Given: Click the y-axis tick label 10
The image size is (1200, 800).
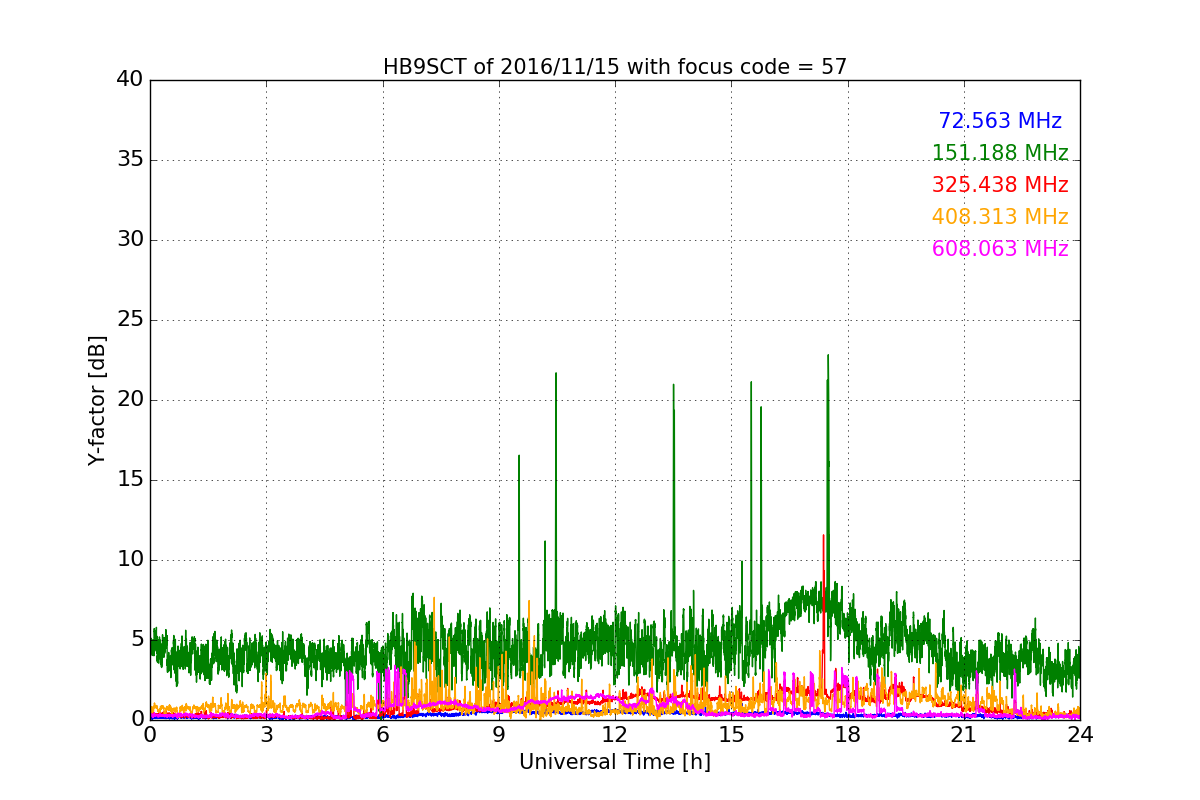Looking at the screenshot, I should point(129,560).
